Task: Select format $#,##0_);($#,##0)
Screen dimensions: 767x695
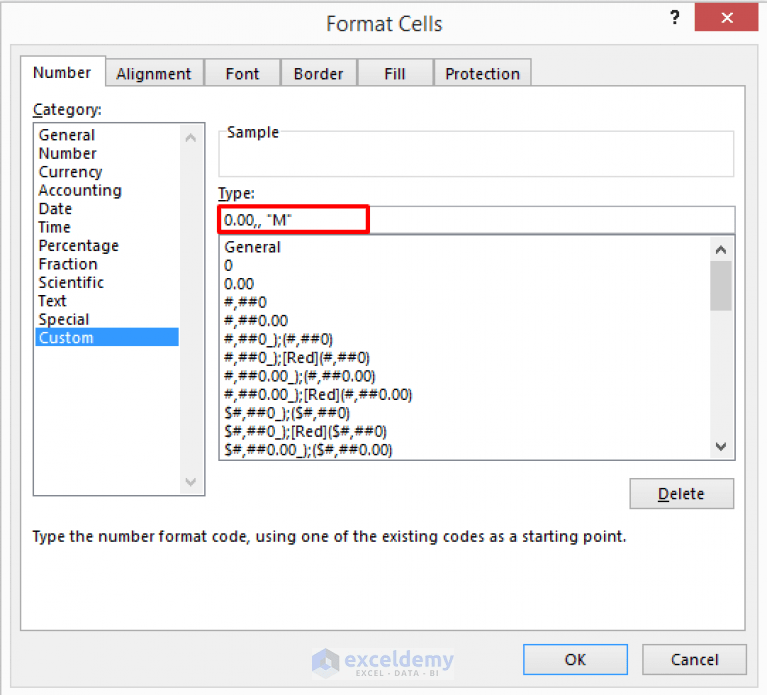Action: click(465, 413)
